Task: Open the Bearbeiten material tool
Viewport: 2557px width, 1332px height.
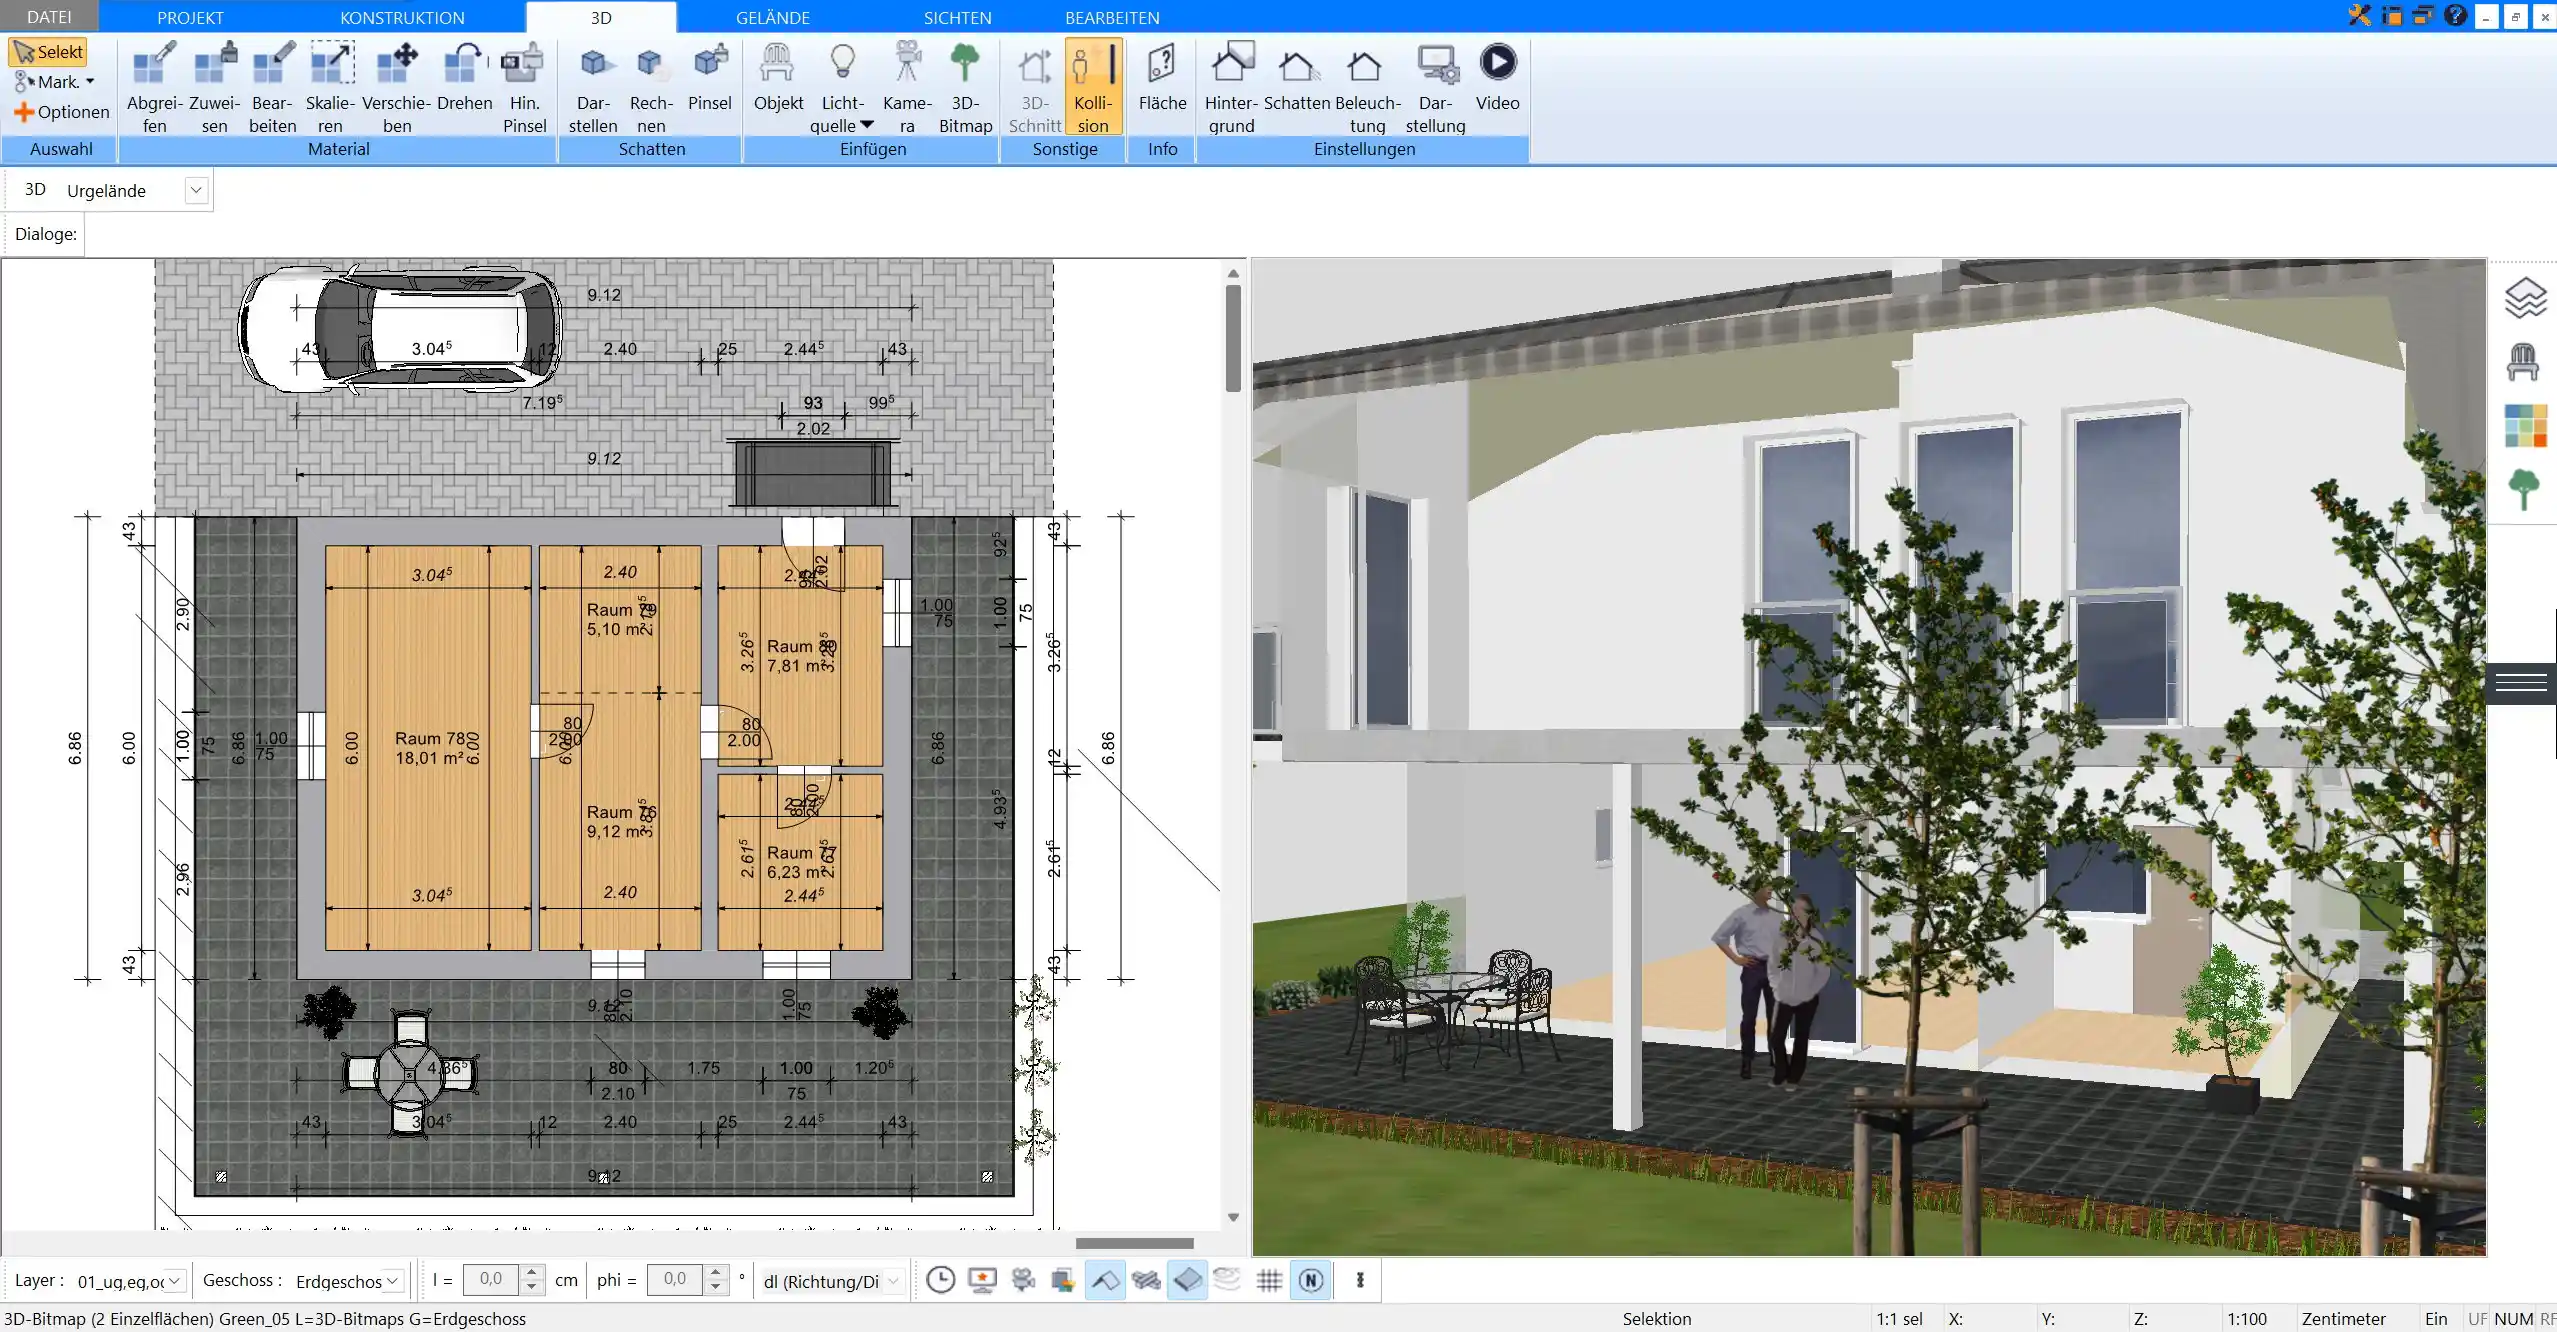Action: [272, 87]
